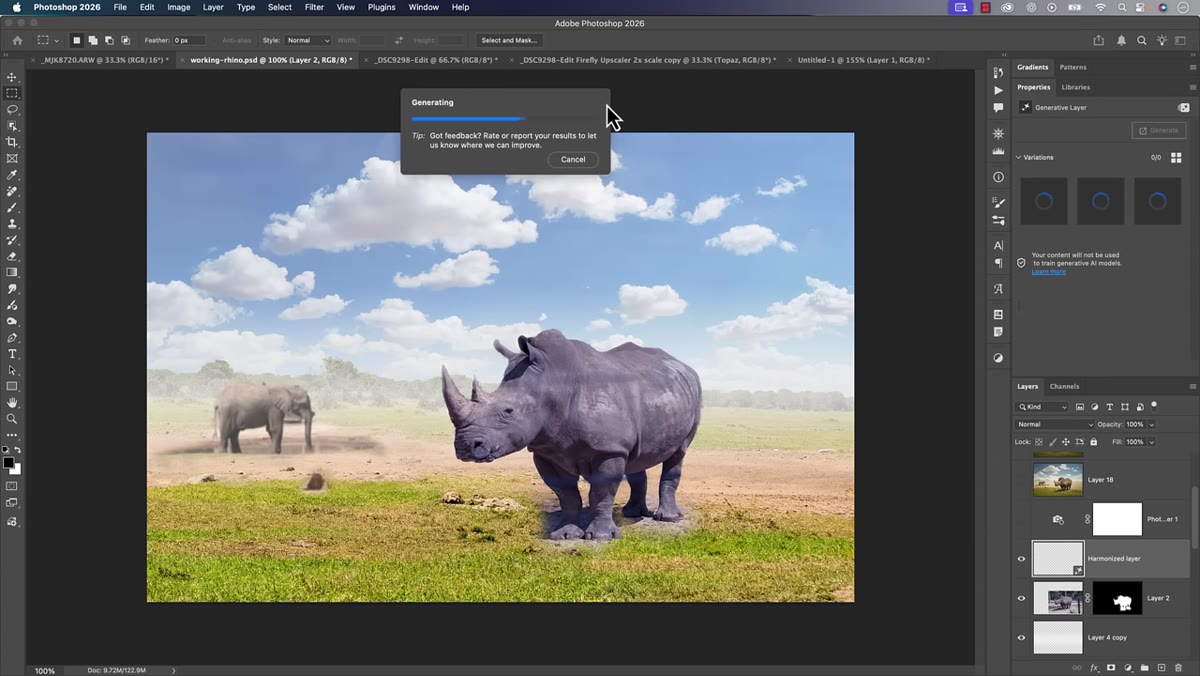Select the Lasso tool
The image size is (1200, 676).
[12, 109]
